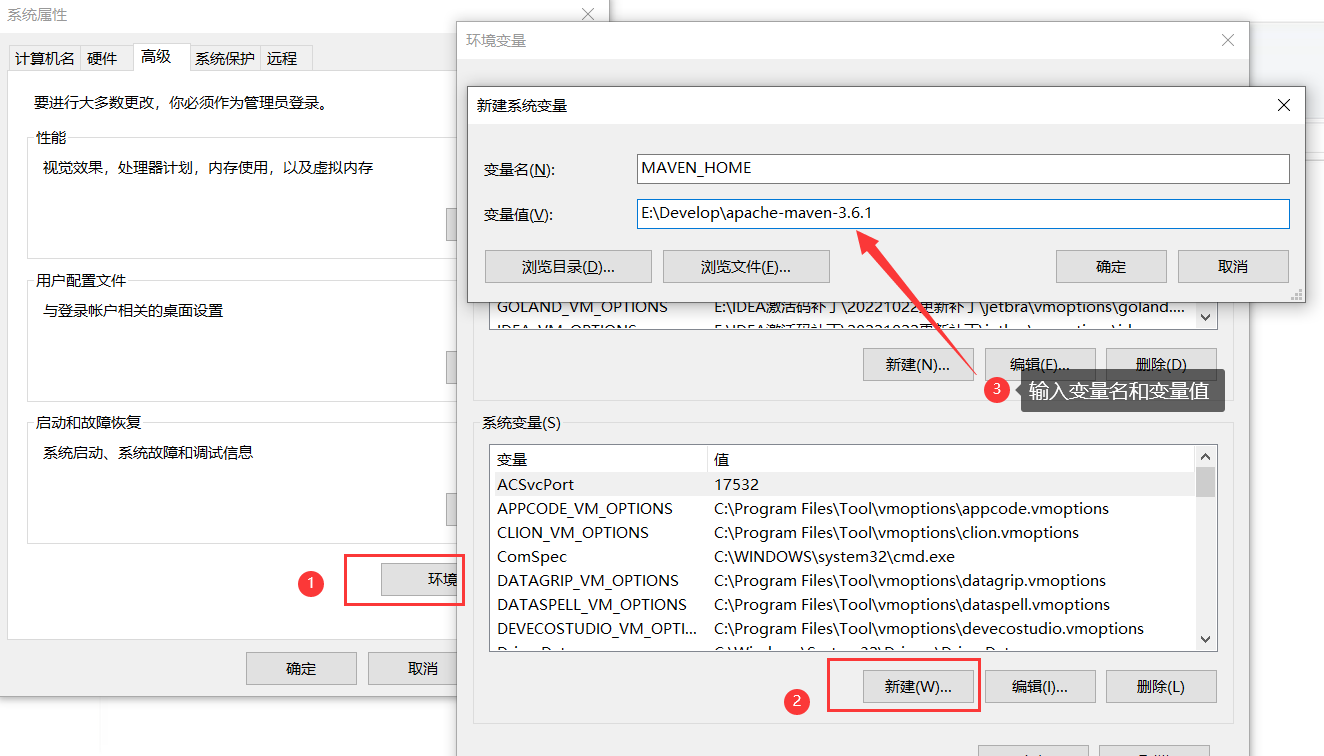The height and width of the screenshot is (756, 1324).
Task: Open 环境变量 button in 系统属性
Action: click(420, 580)
